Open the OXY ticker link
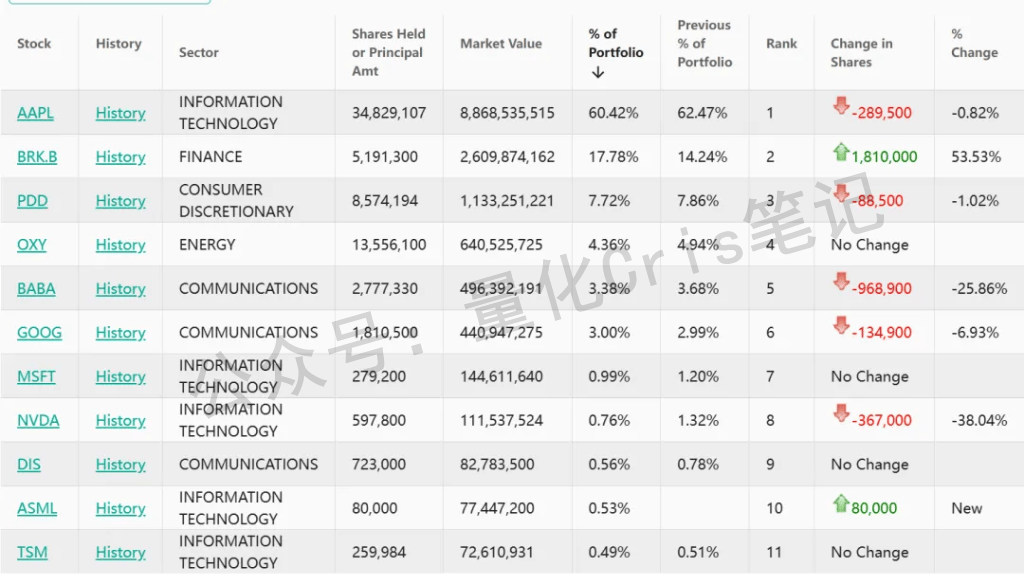This screenshot has height=574, width=1024. coord(32,245)
